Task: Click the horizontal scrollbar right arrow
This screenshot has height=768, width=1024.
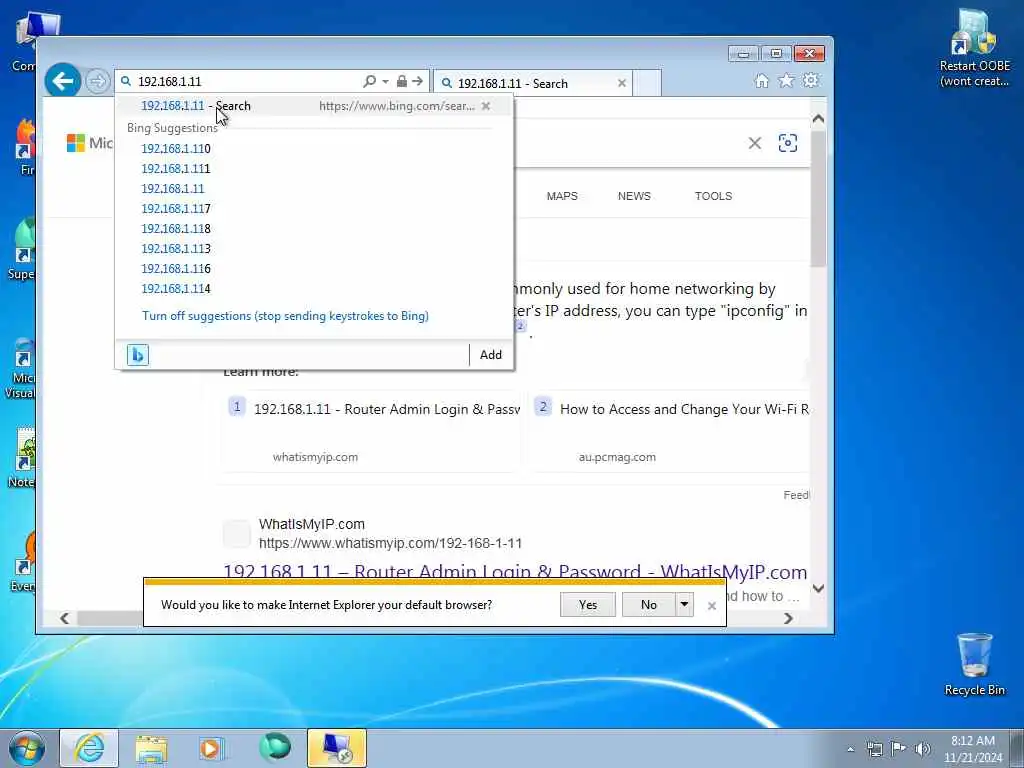Action: 788,618
